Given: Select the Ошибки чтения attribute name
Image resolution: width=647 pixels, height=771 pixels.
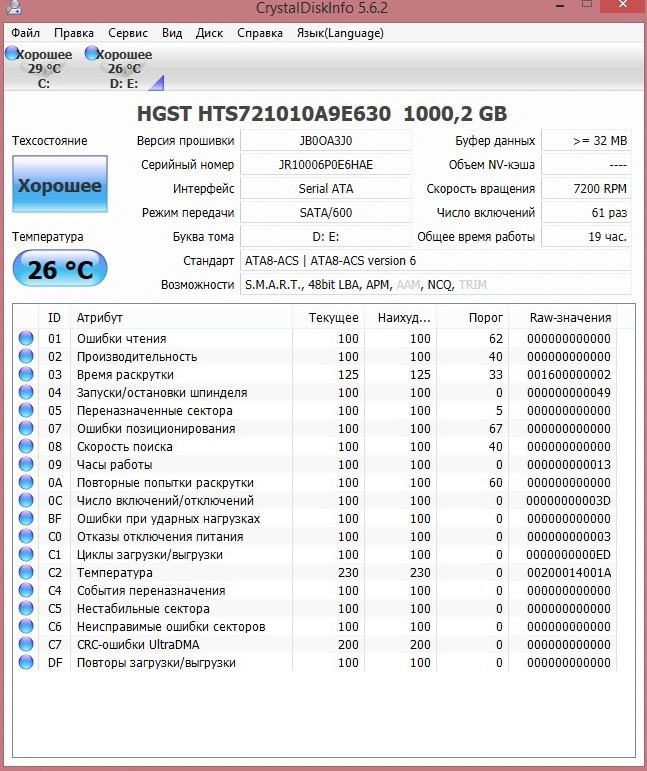Looking at the screenshot, I should [x=121, y=339].
